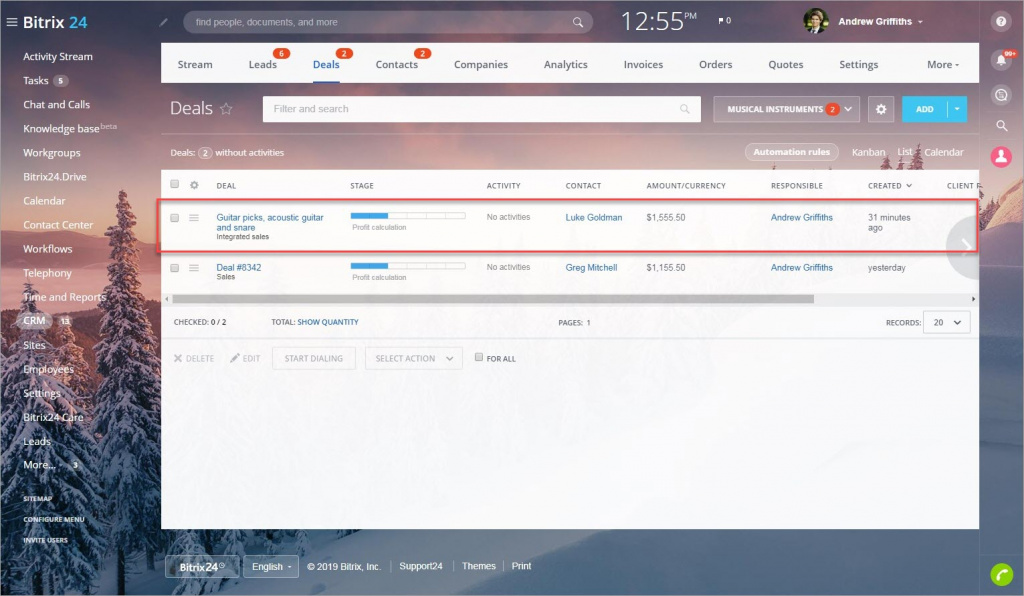This screenshot has width=1024, height=596.
Task: Open row actions menu for Deal #8342
Action: coord(194,268)
